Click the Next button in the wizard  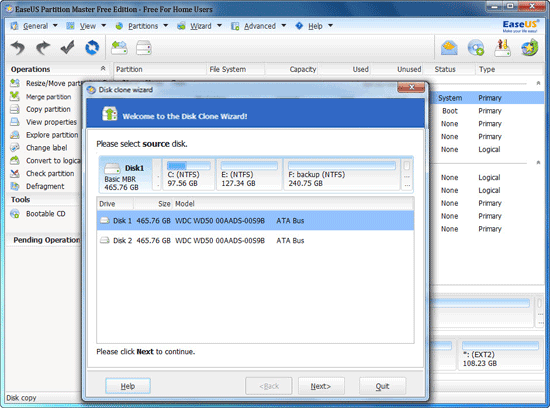tap(321, 386)
